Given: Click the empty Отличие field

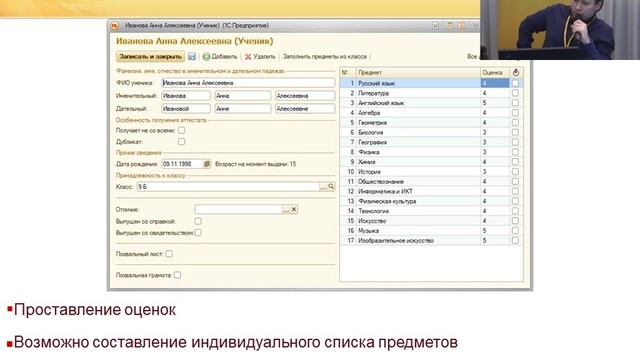Looking at the screenshot, I should point(238,209).
